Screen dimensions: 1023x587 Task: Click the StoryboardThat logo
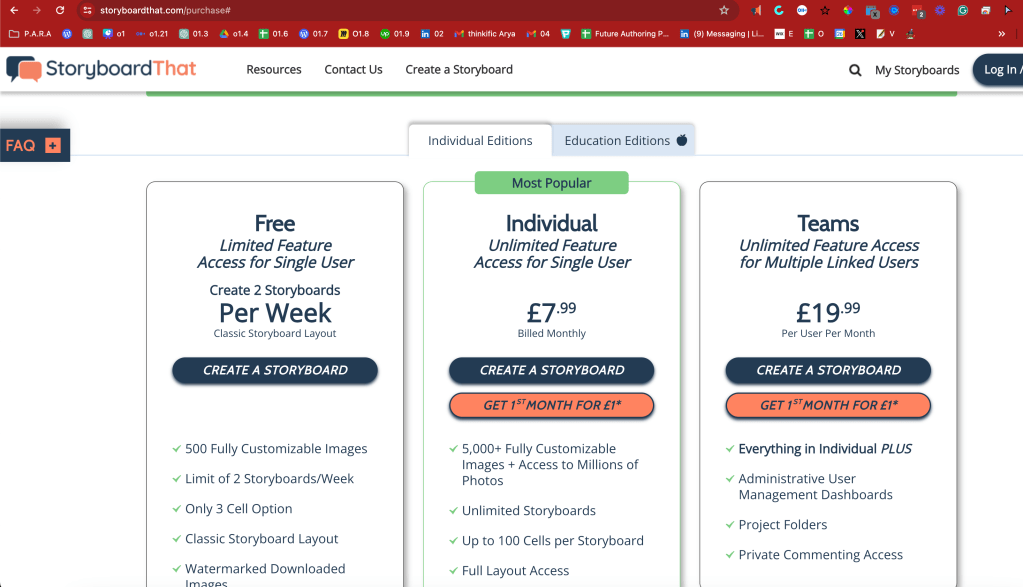click(x=101, y=68)
